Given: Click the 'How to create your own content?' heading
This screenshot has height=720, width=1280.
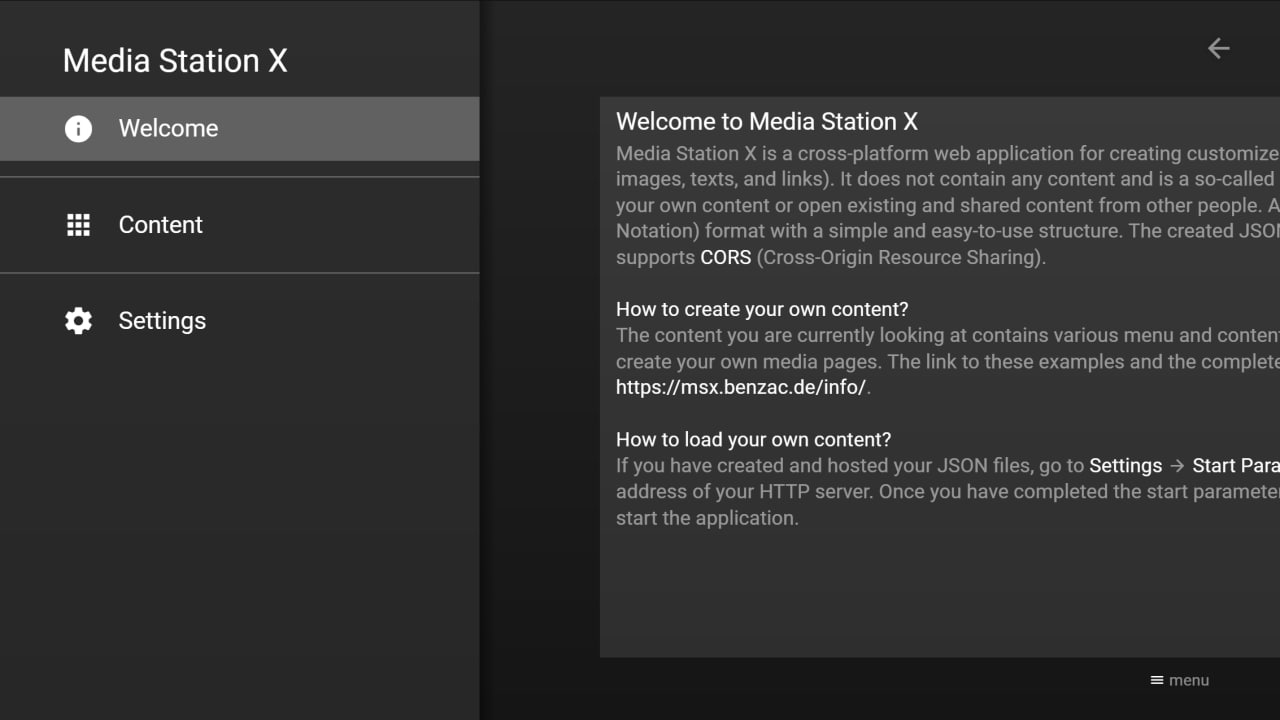Looking at the screenshot, I should tap(762, 309).
